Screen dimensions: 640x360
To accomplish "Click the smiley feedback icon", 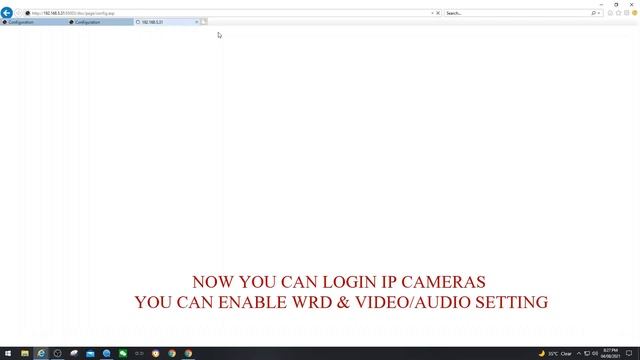I will click(635, 13).
